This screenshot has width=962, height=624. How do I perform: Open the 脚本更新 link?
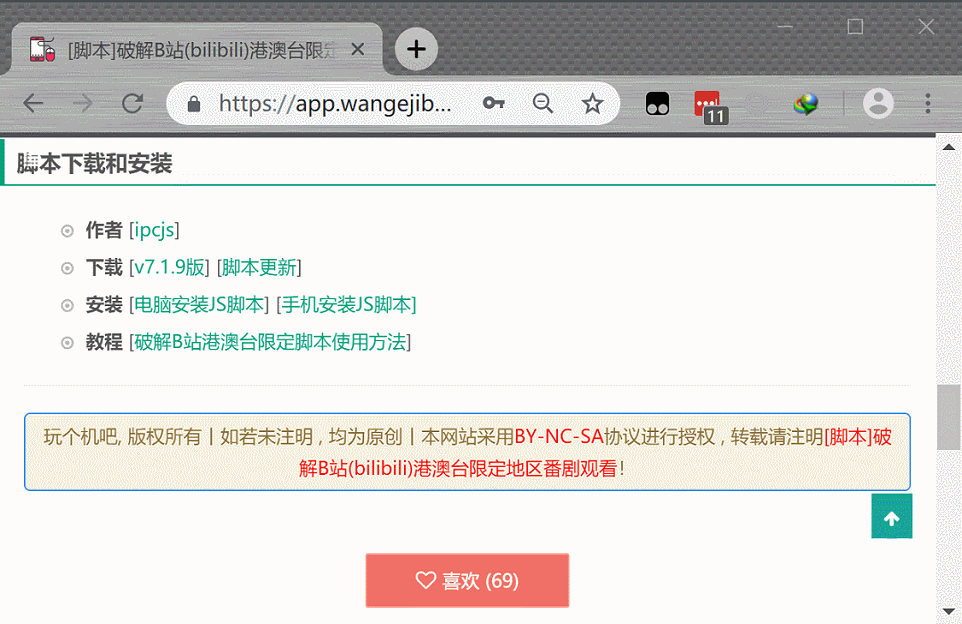259,268
